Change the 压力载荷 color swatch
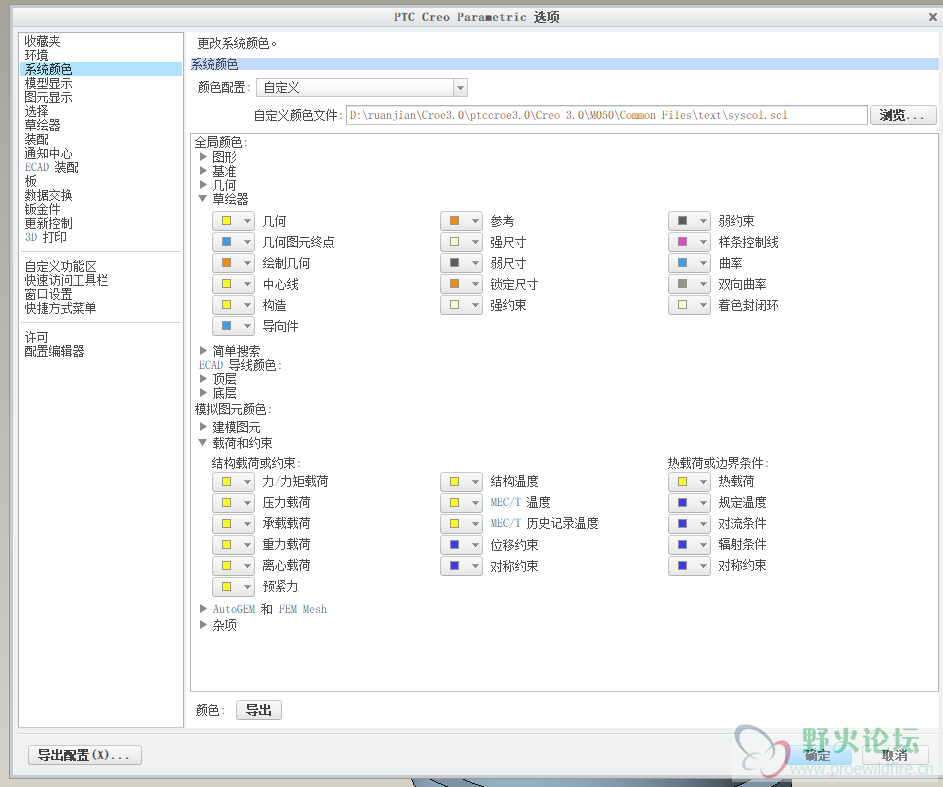The width and height of the screenshot is (943, 787). tap(233, 503)
